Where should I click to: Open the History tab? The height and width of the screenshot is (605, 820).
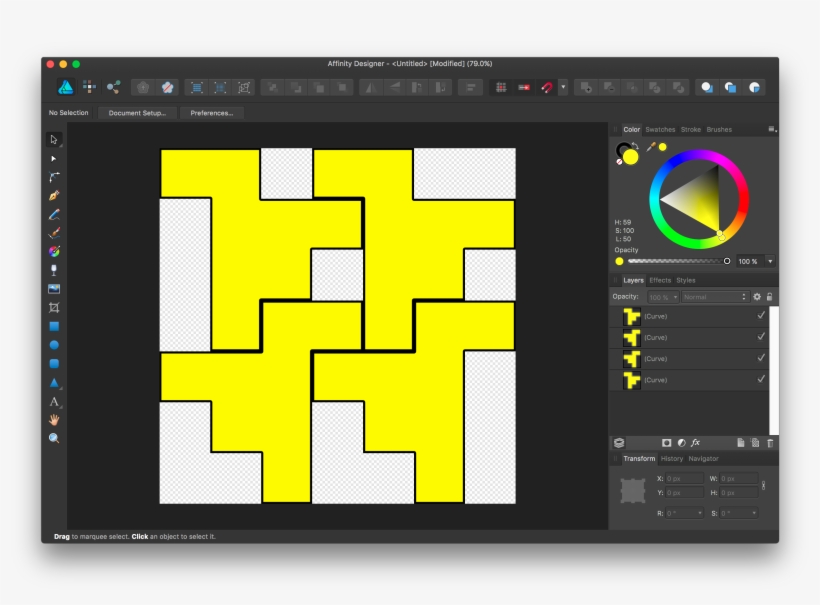(x=672, y=459)
